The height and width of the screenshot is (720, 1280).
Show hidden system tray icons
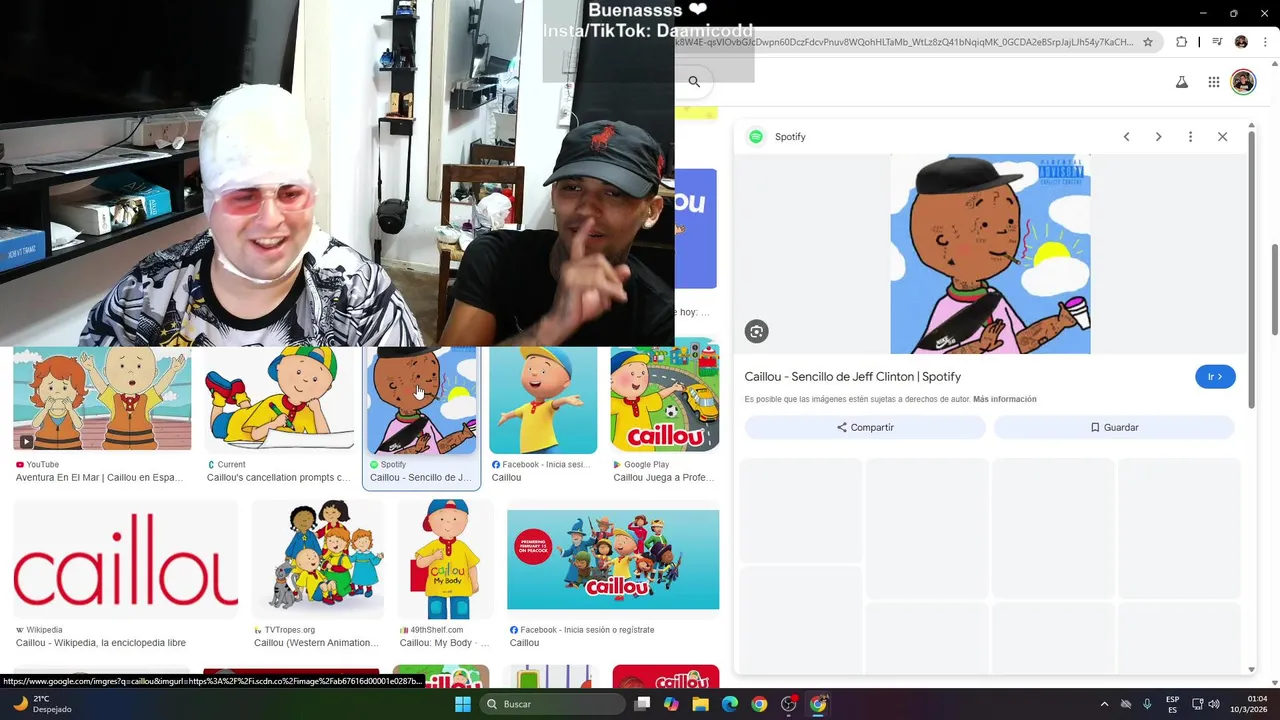(x=1104, y=704)
